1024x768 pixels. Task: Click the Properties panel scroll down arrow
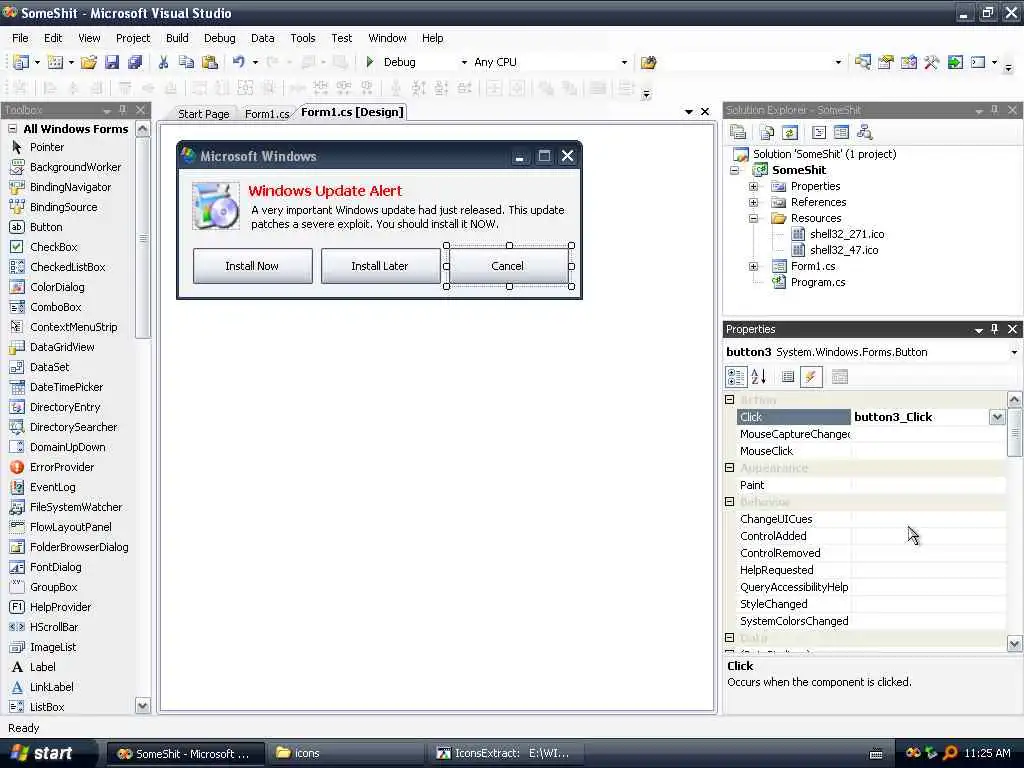1014,644
